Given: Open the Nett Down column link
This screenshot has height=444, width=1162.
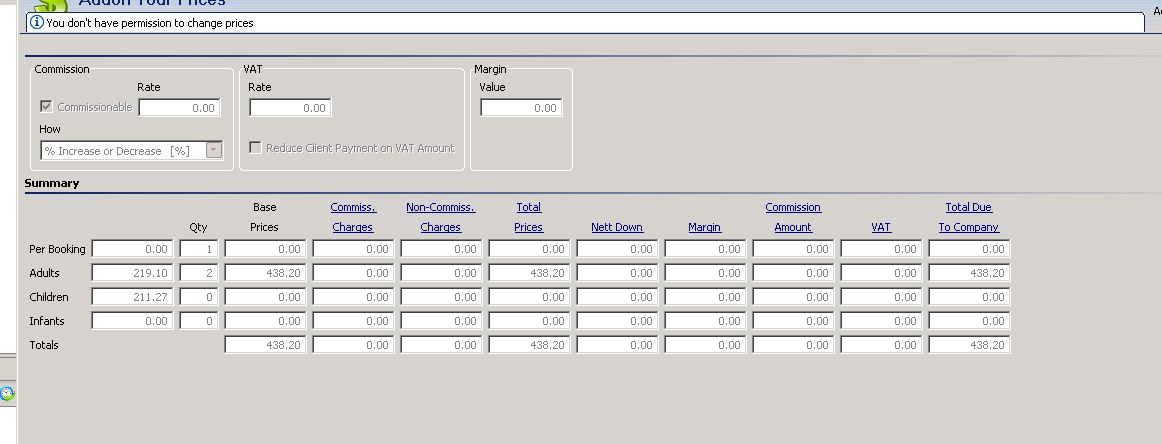Looking at the screenshot, I should 617,227.
